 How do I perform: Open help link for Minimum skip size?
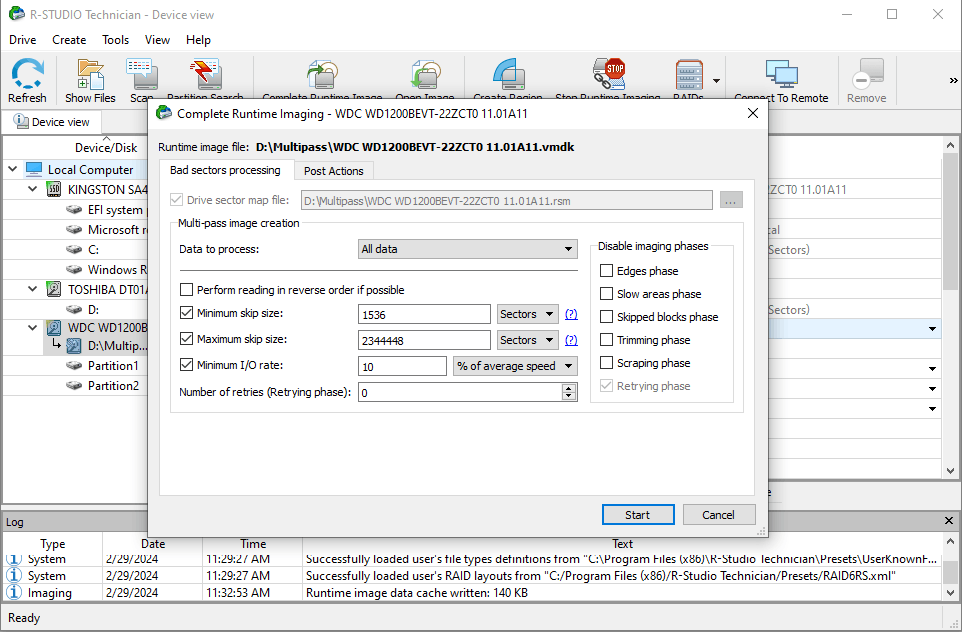571,314
